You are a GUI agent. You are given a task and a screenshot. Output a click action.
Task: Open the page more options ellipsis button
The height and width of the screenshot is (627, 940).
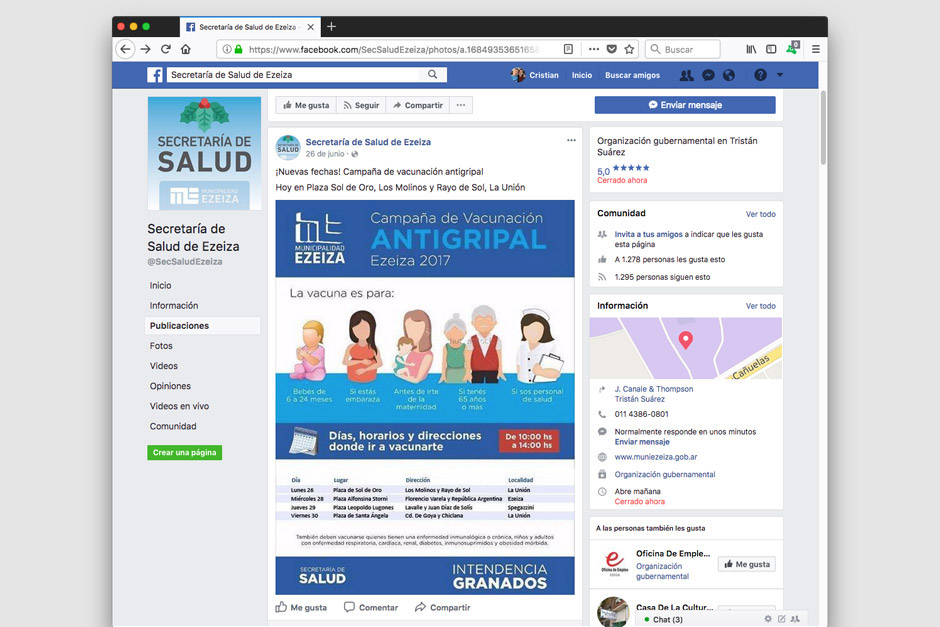click(460, 105)
